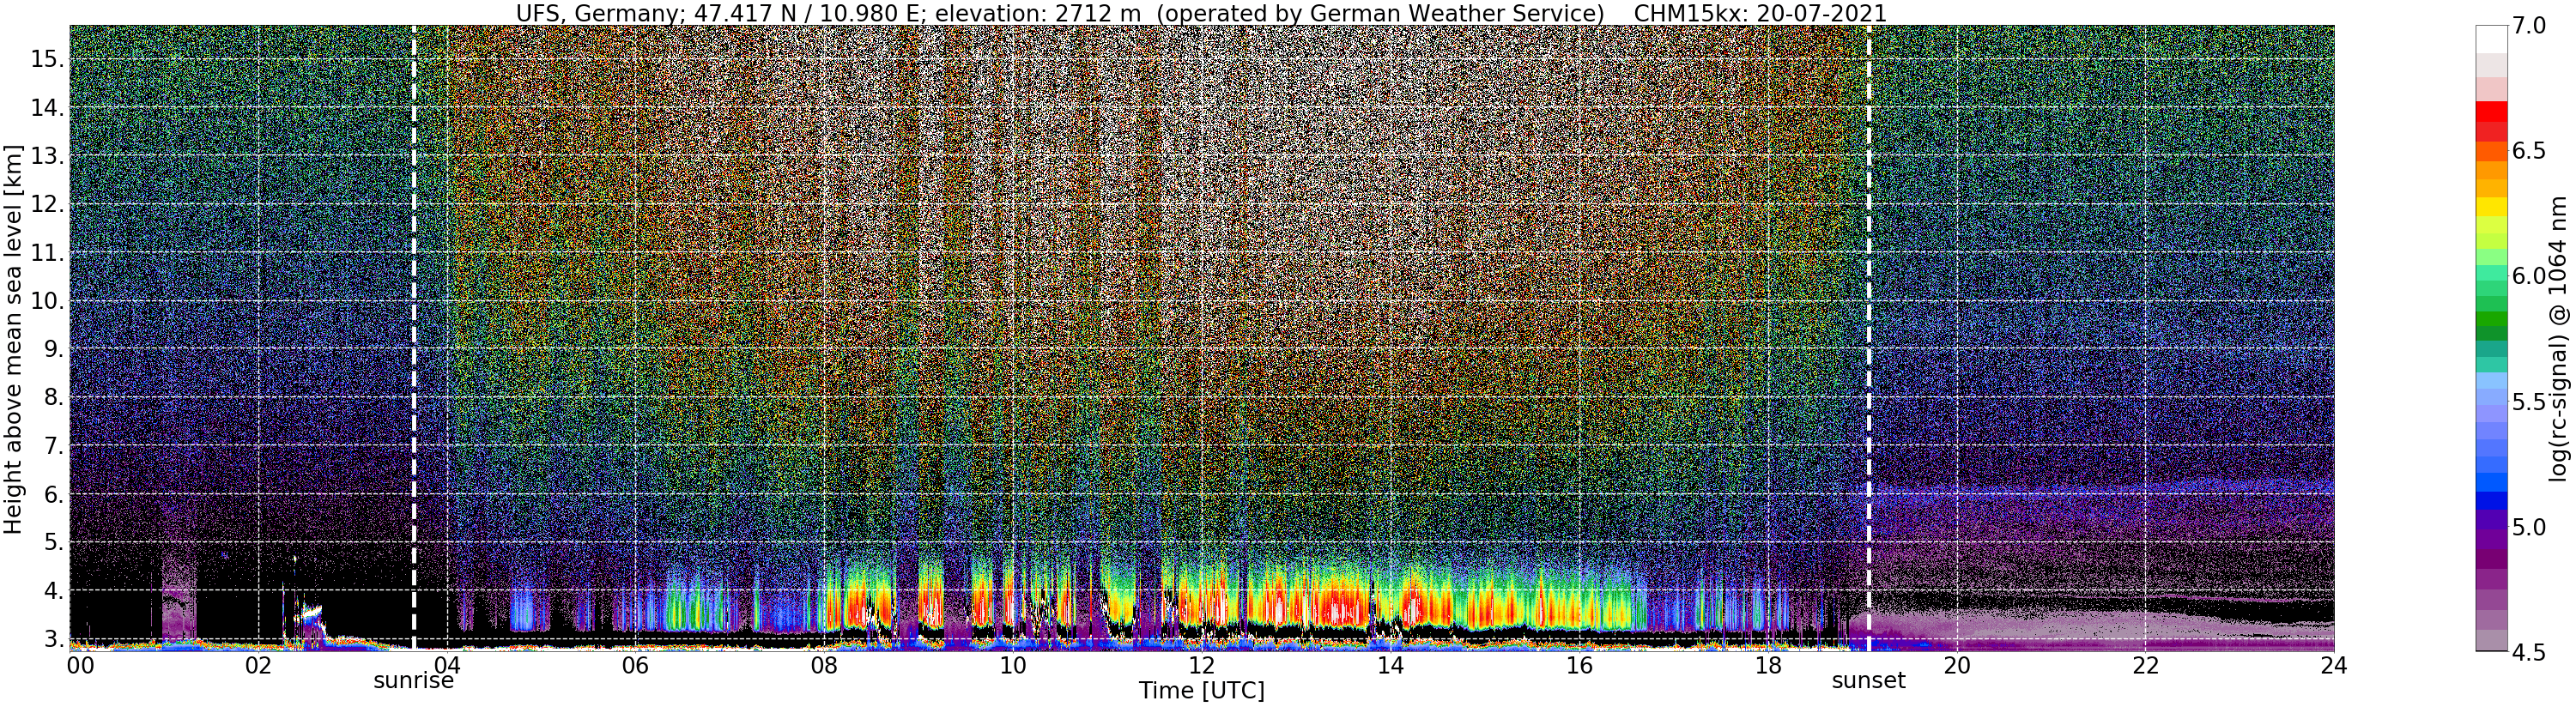The image size is (2576, 707).
Task: Click the 4.5 colorbar tick label
Action: [x=2529, y=652]
